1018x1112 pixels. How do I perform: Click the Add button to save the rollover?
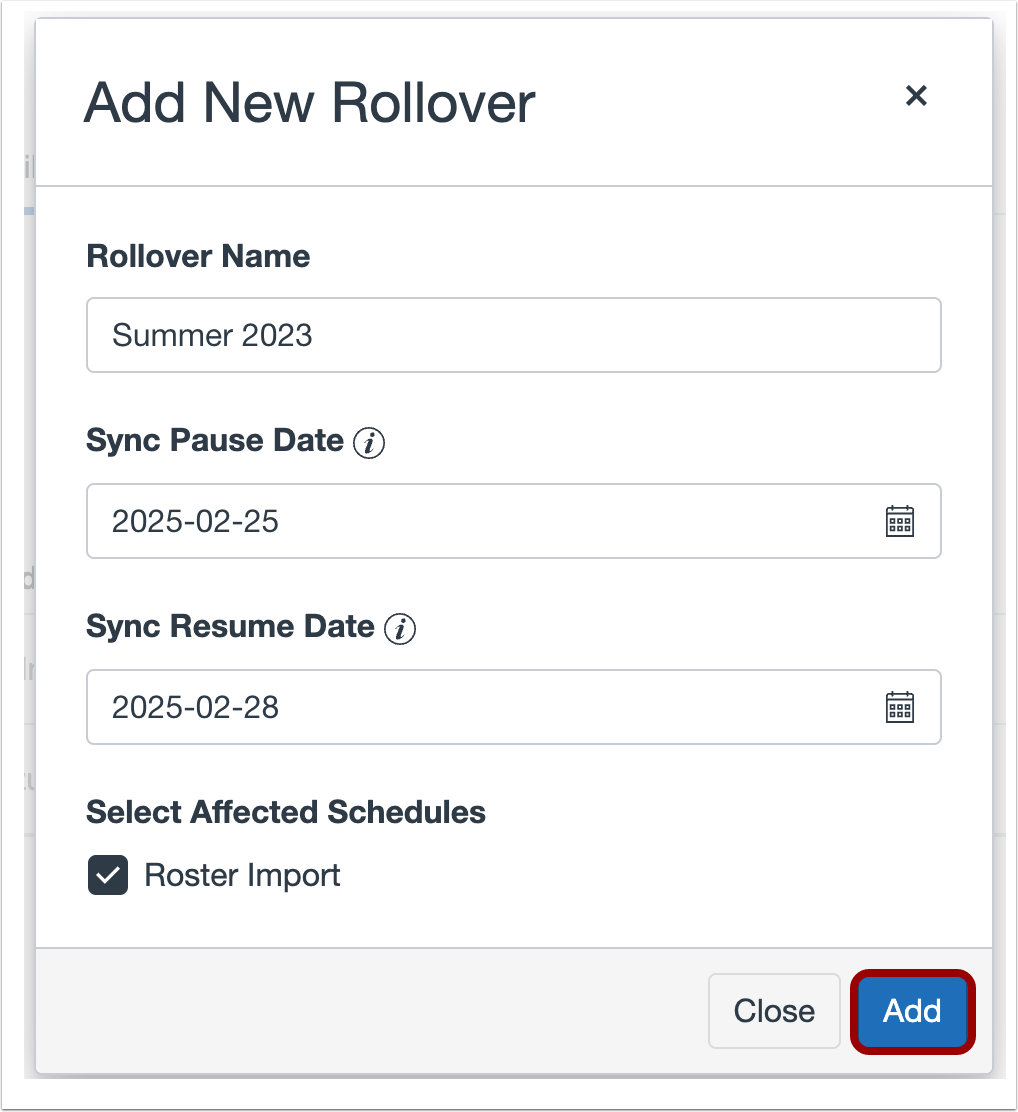(x=911, y=1011)
